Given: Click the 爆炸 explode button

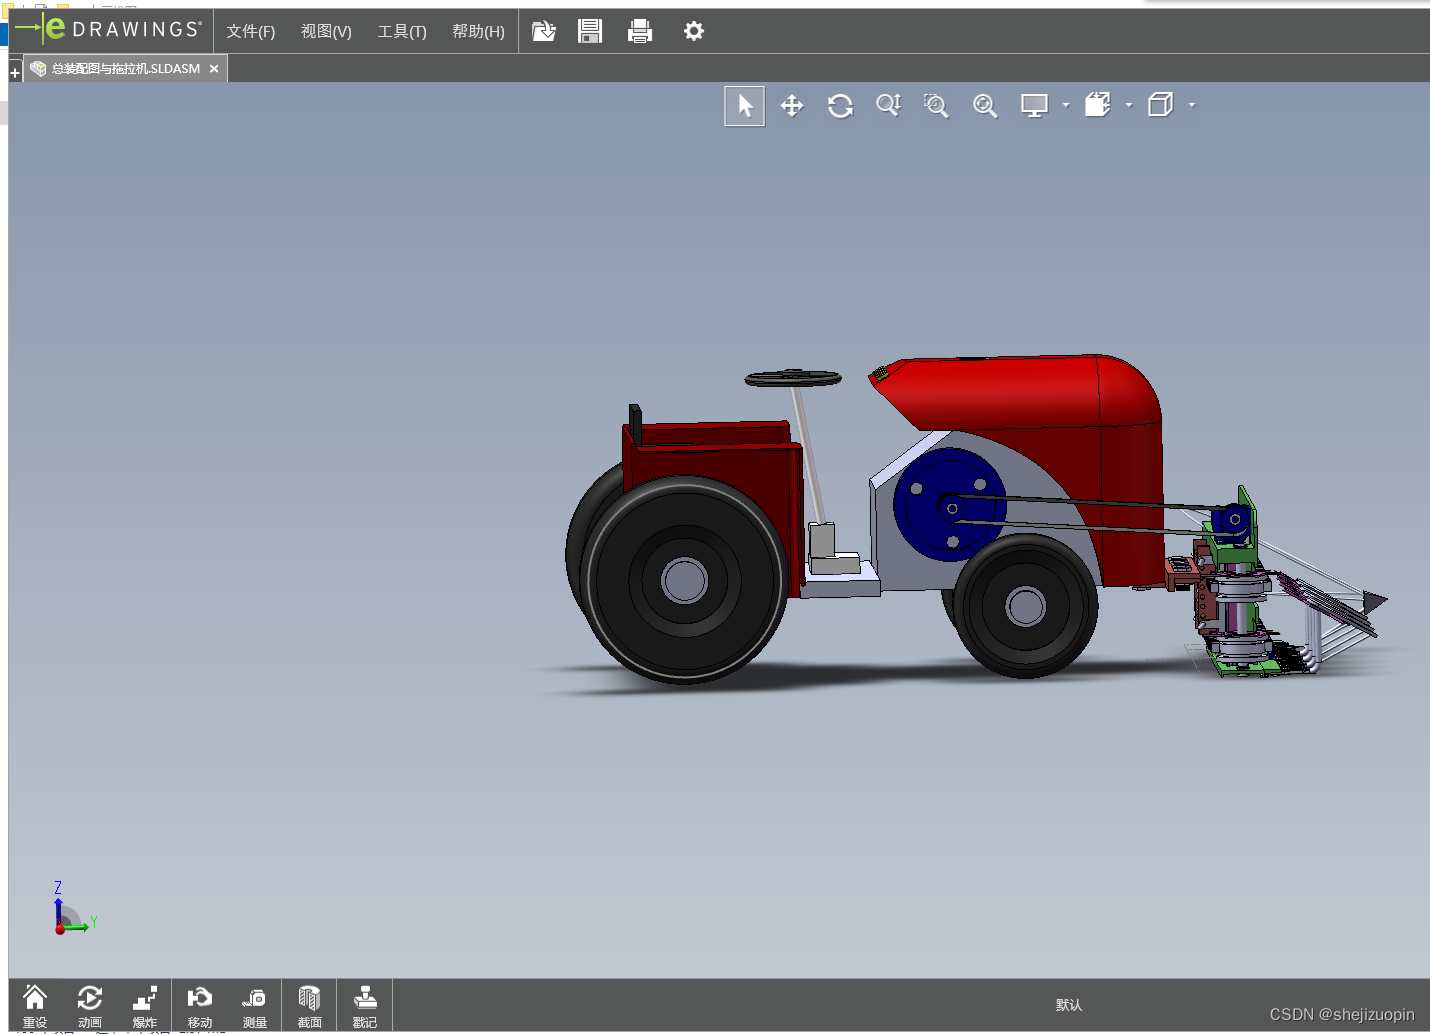Looking at the screenshot, I should (x=145, y=1006).
